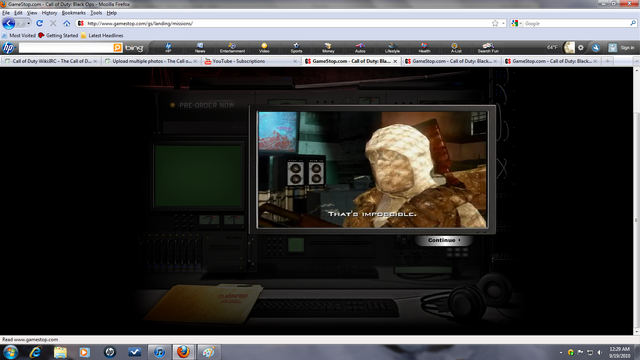Viewport: 640px width, 360px height.
Task: Close the Upload multiple photos tab
Action: pos(195,61)
